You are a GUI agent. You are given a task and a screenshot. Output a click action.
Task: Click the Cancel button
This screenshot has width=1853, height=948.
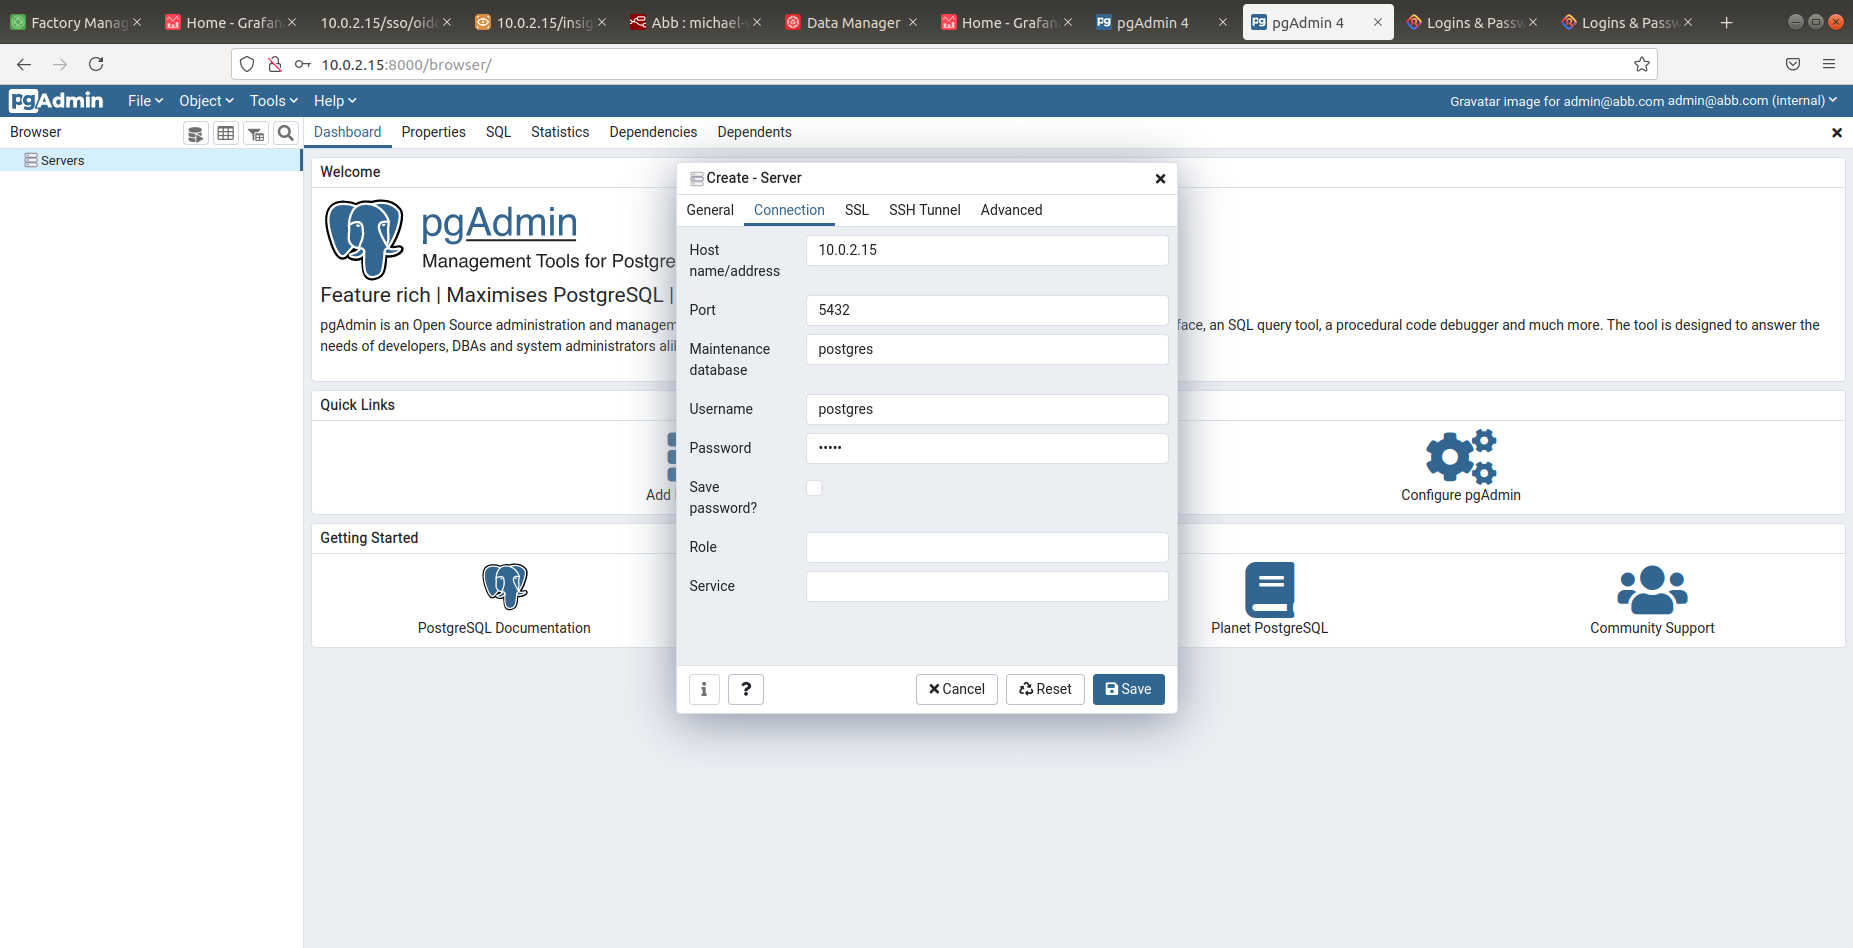pyautogui.click(x=956, y=689)
